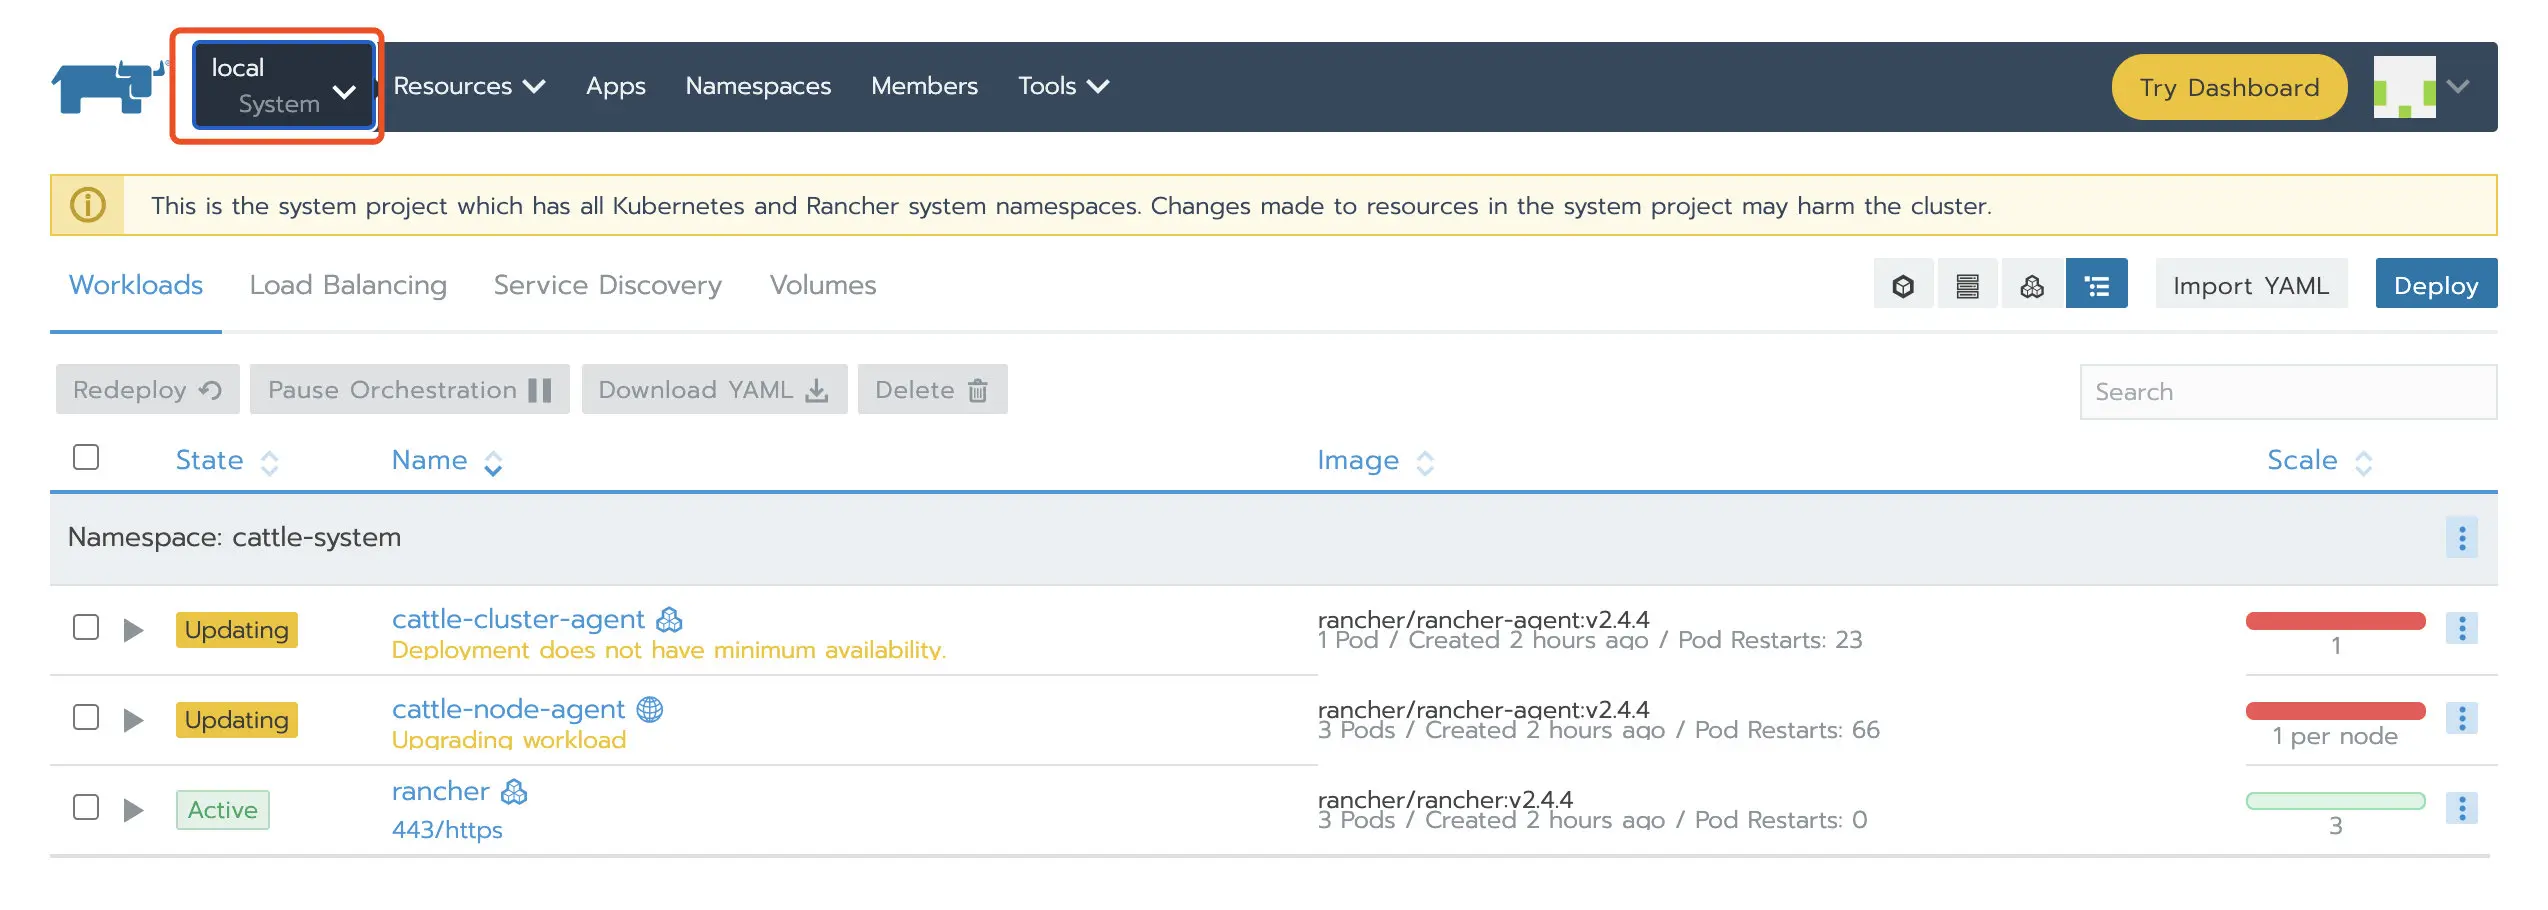Open cattle-node-agent row actions menu
The image size is (2548, 910).
click(x=2461, y=718)
